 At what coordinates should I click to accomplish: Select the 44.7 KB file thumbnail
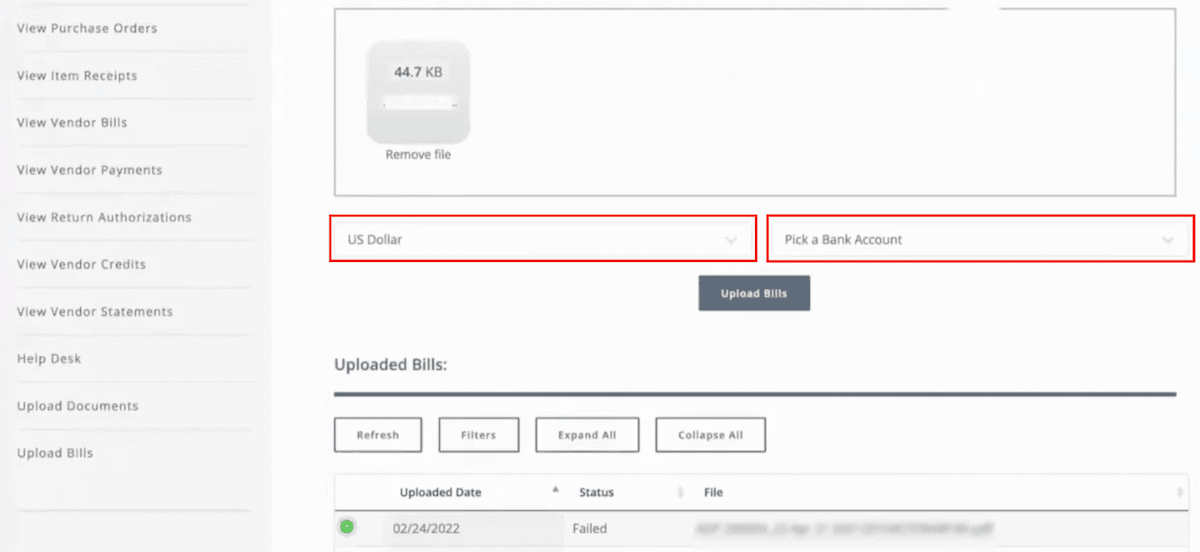coord(418,92)
